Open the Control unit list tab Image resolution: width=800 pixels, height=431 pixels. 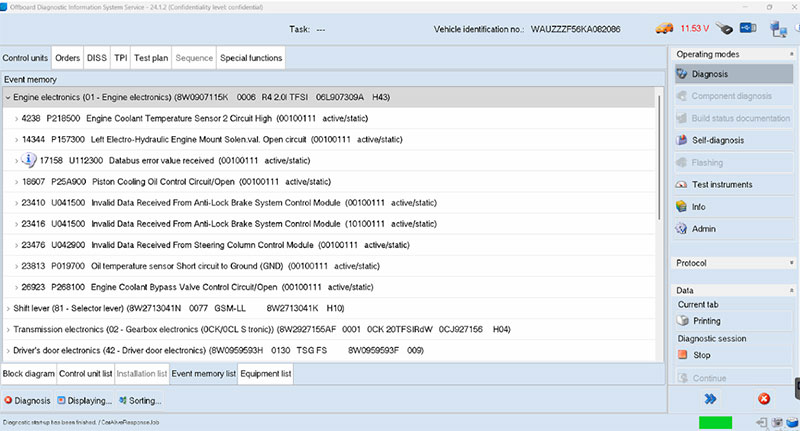click(x=85, y=374)
